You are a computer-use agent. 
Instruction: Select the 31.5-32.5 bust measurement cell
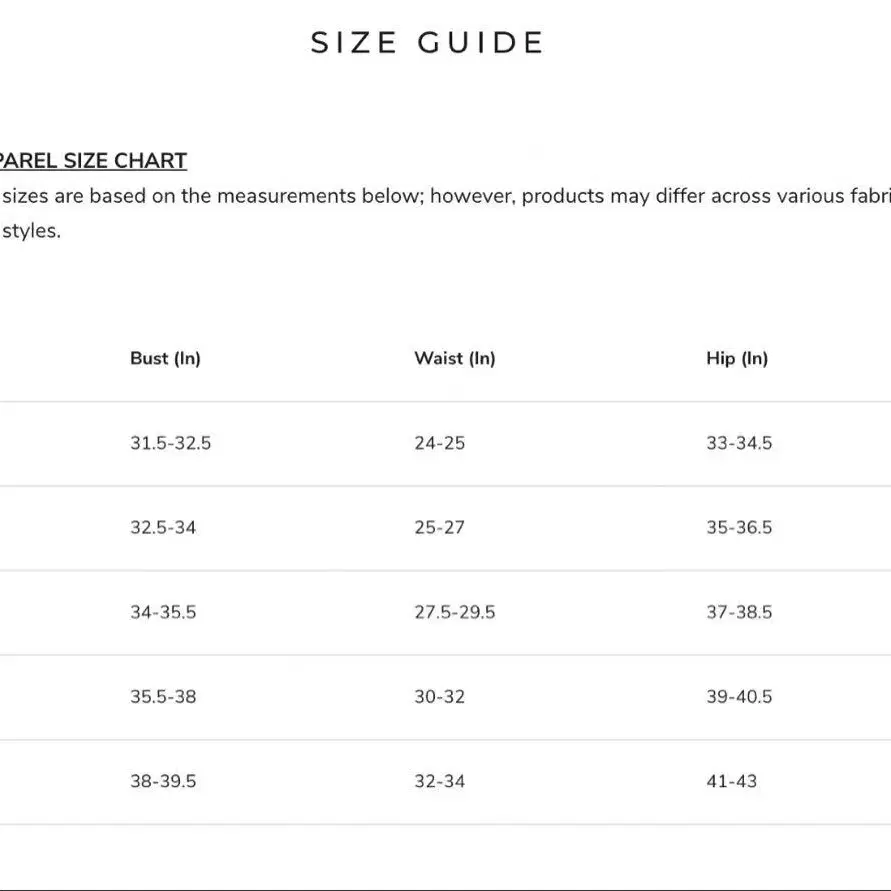[170, 443]
